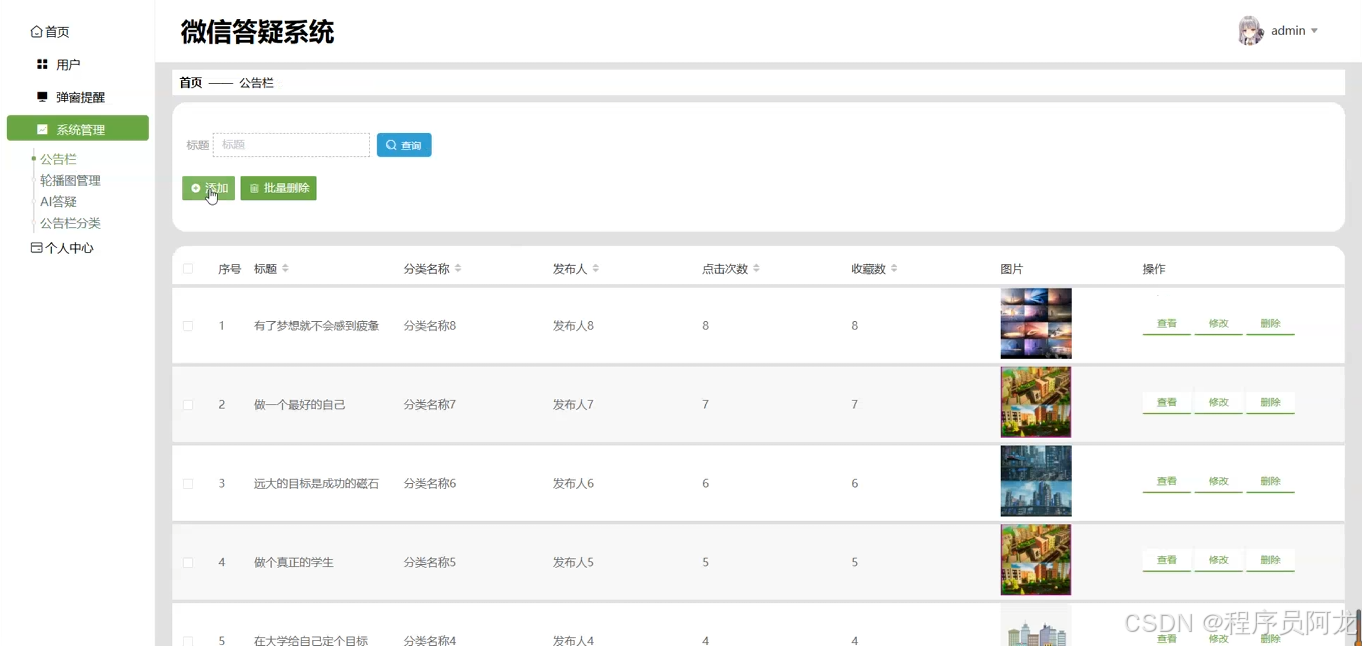Image resolution: width=1362 pixels, height=646 pixels.
Task: Click the magnifier icon in 查询 button
Action: pos(391,145)
